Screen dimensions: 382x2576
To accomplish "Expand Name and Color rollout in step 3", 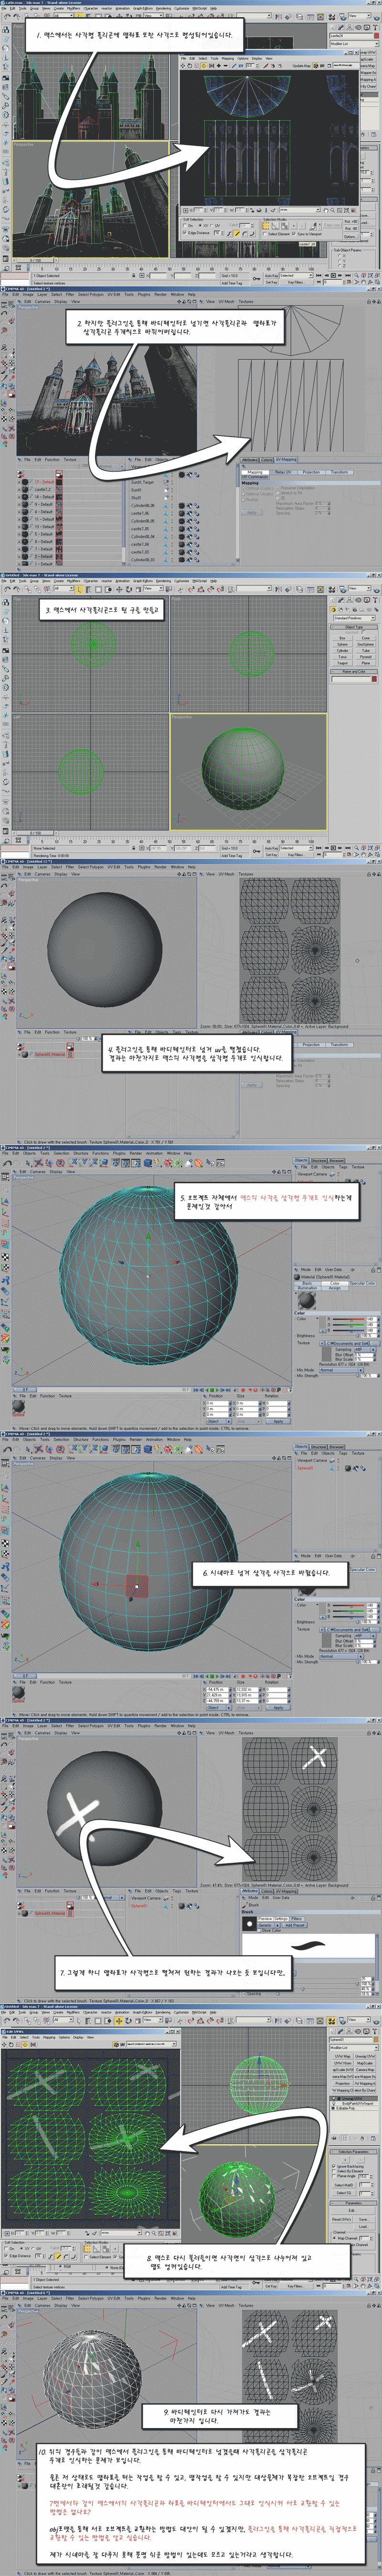I will tap(354, 671).
